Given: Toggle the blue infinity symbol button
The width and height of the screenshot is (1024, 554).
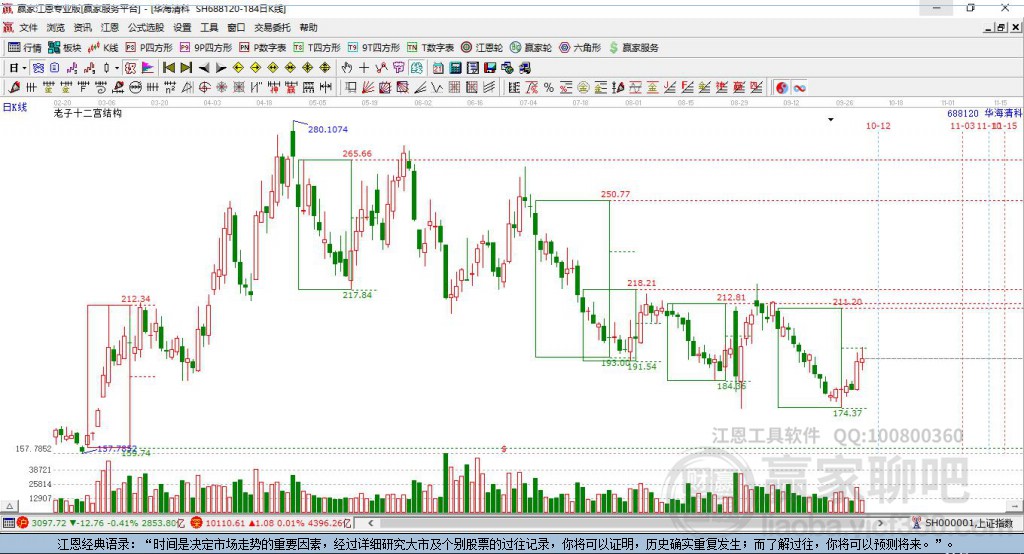Looking at the screenshot, I should point(799,87).
